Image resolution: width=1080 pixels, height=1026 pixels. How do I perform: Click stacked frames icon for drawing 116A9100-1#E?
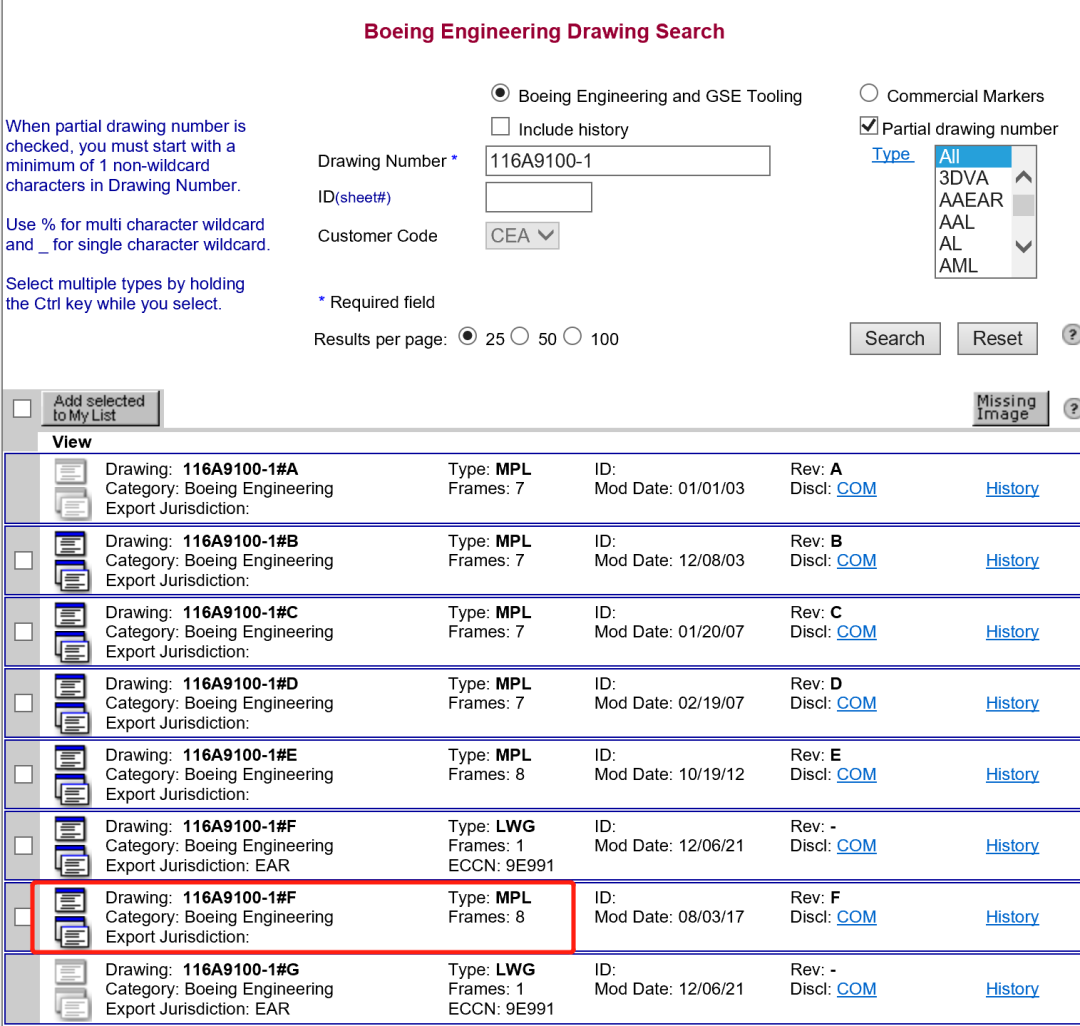(x=71, y=791)
